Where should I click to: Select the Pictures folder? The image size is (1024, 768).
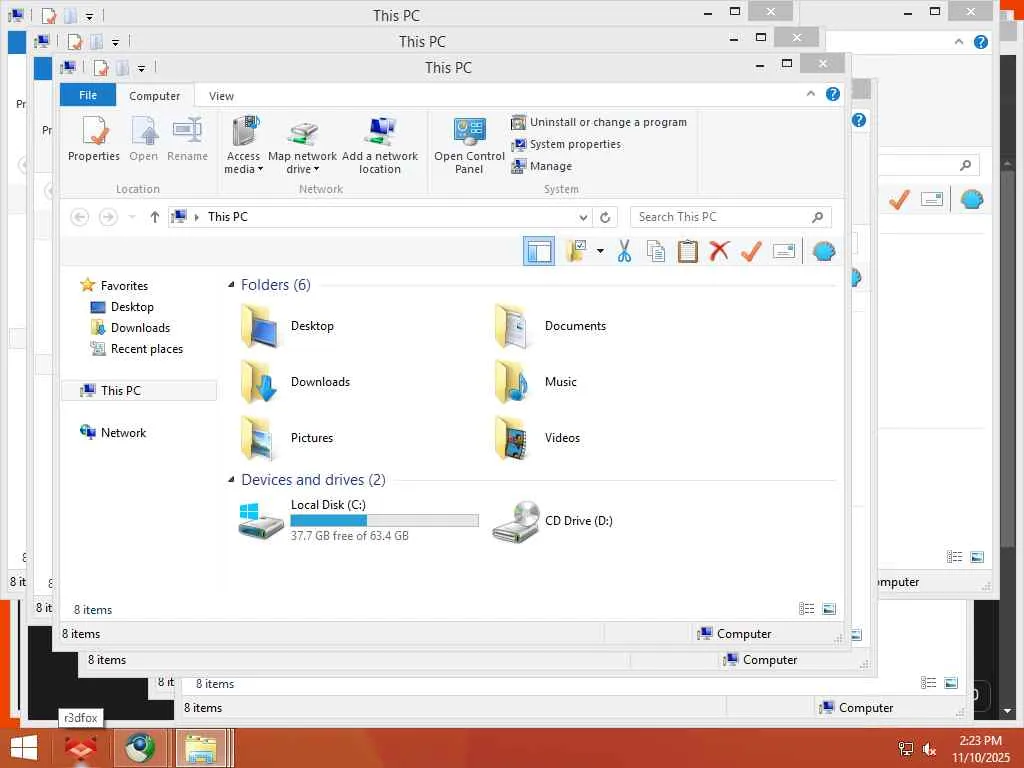click(287, 438)
